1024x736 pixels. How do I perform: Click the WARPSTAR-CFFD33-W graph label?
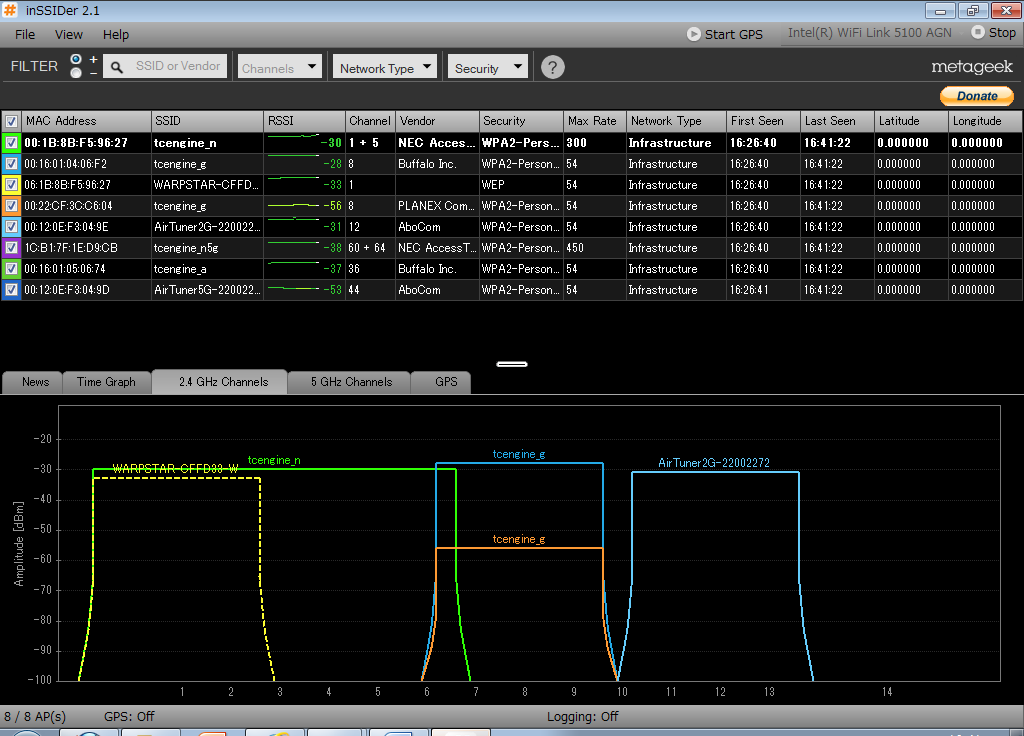(175, 468)
